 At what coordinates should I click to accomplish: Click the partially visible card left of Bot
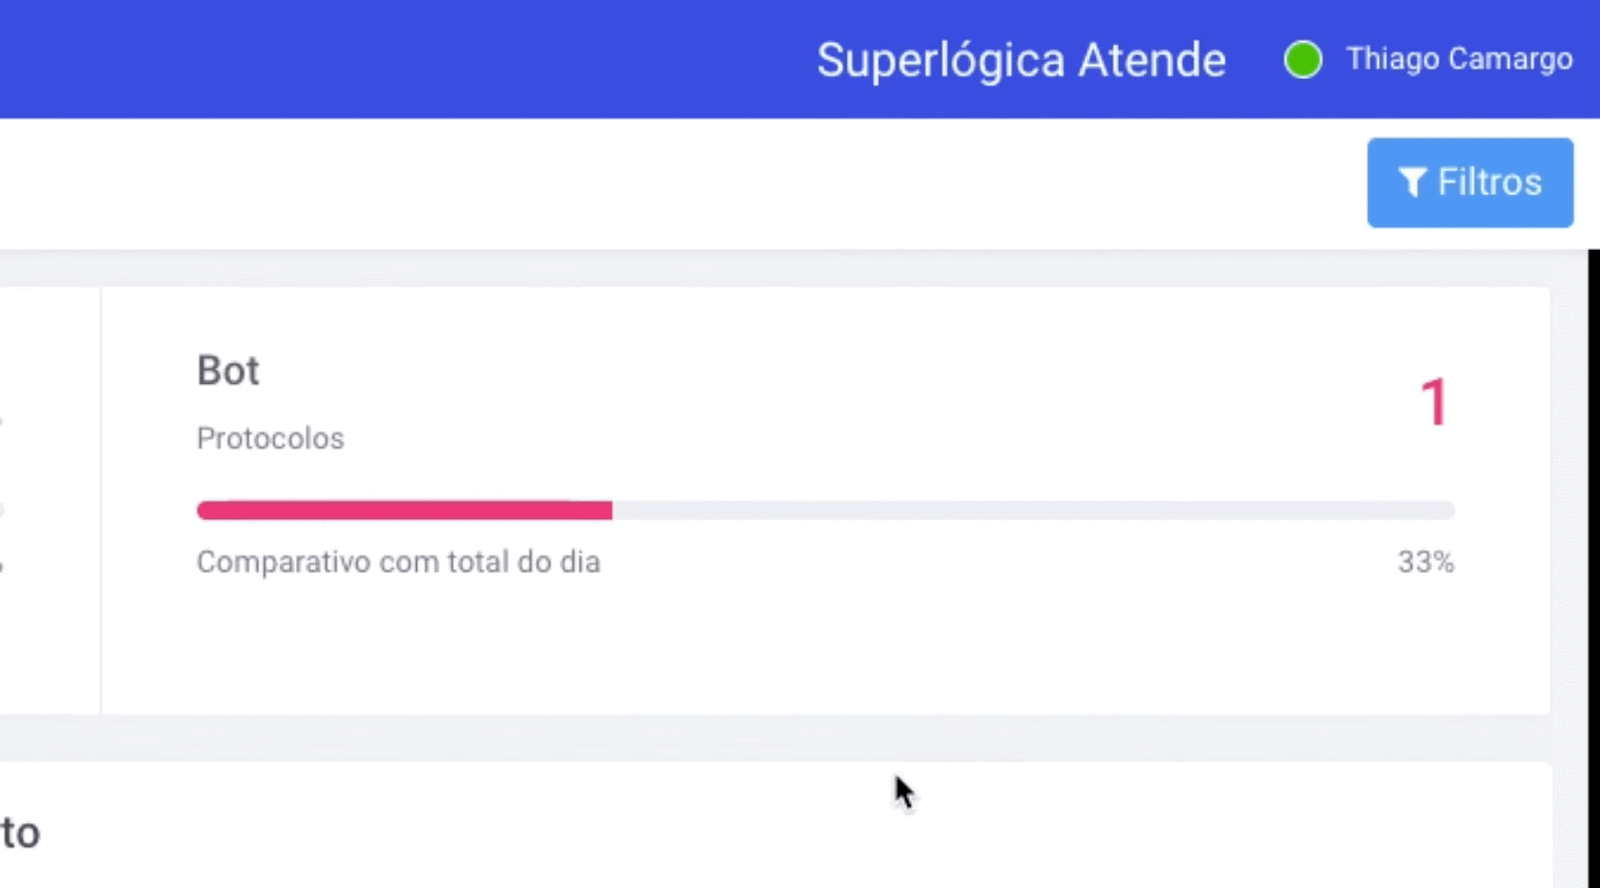(x=50, y=500)
